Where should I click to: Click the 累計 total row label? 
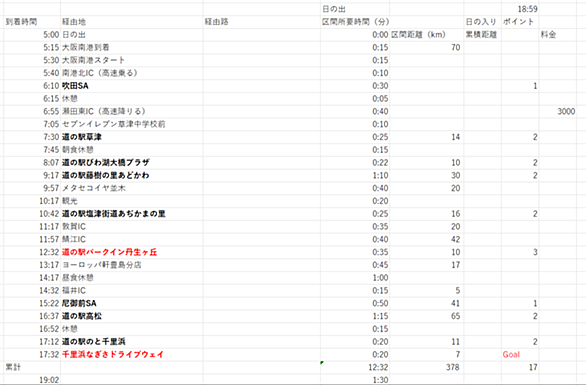(32, 367)
